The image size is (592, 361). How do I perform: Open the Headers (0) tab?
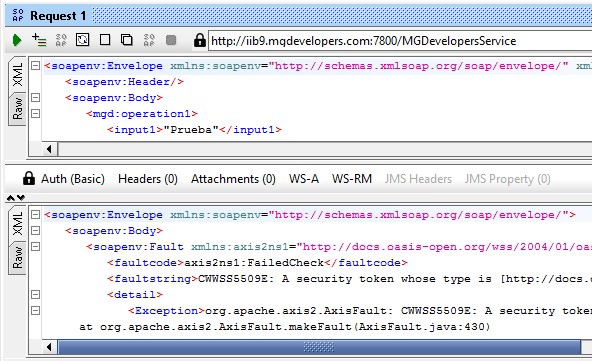pos(148,179)
